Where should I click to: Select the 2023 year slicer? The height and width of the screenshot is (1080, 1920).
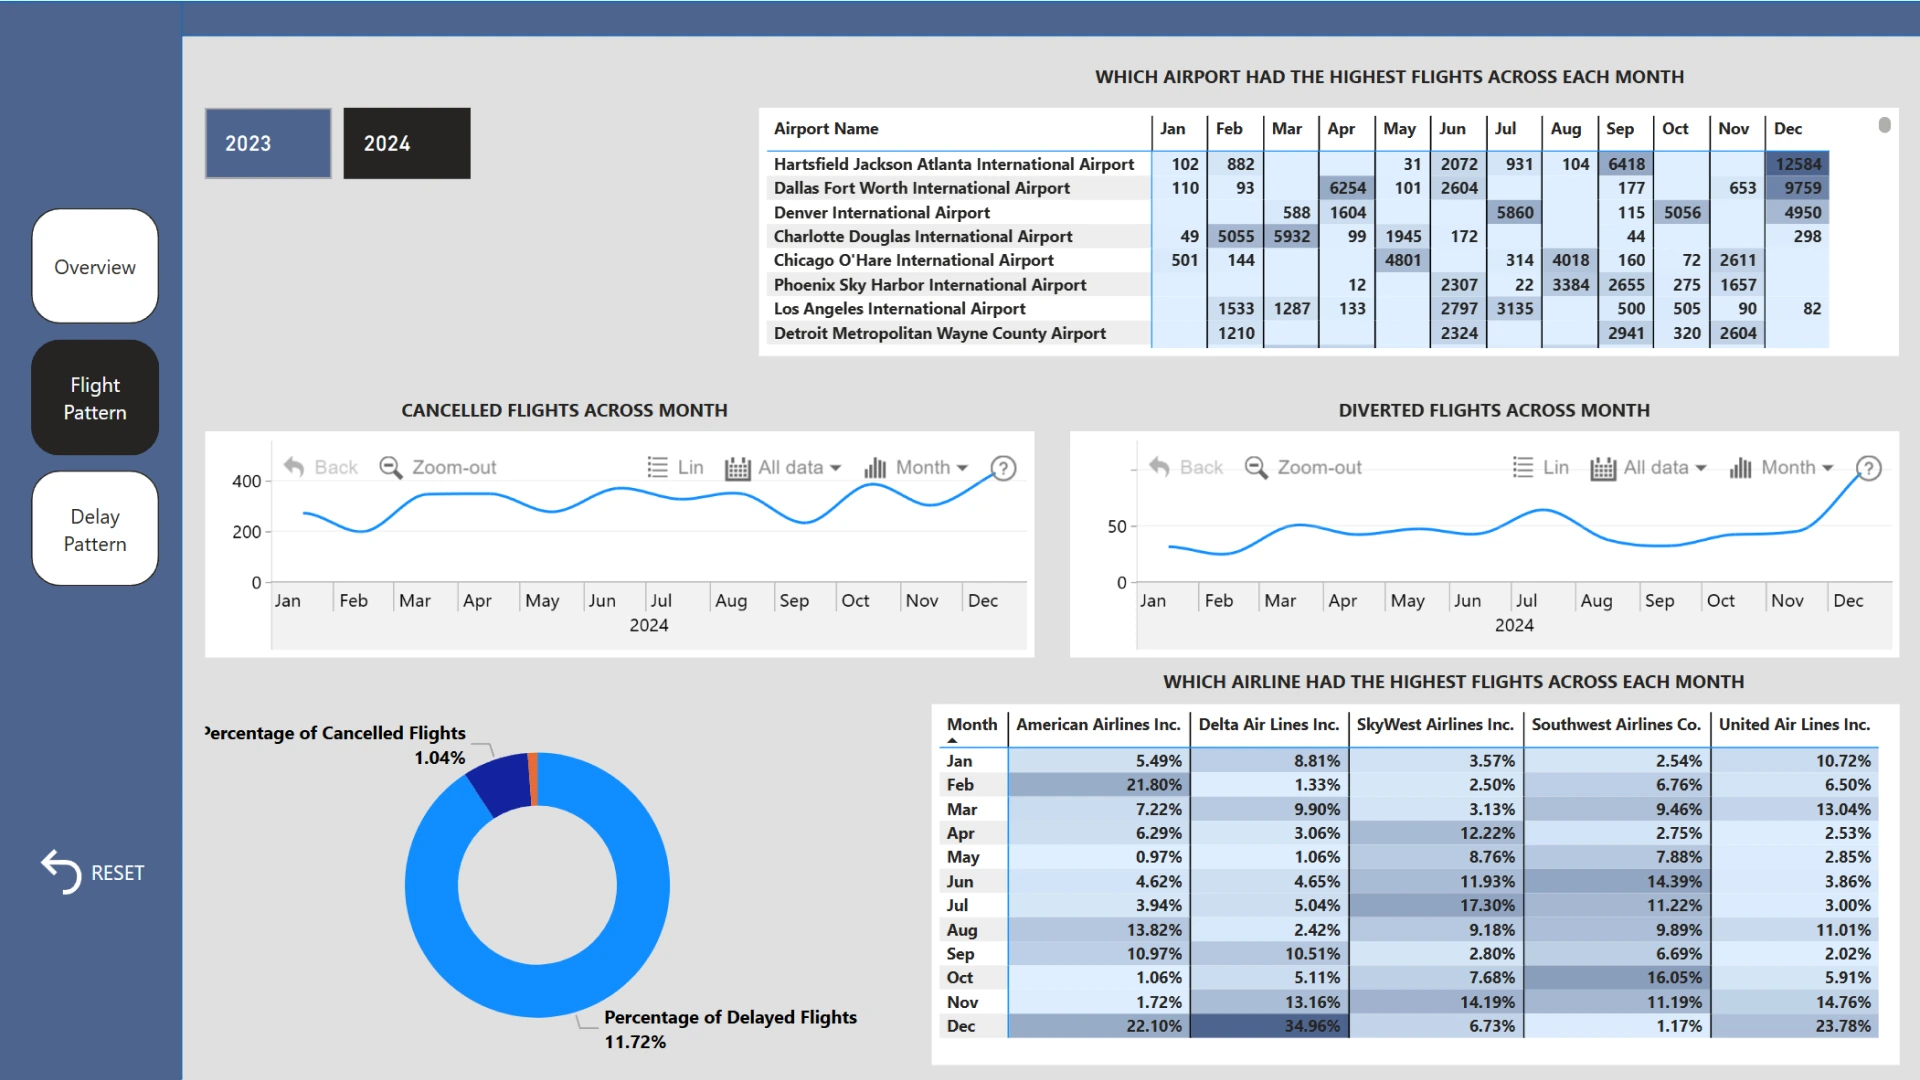pyautogui.click(x=268, y=143)
